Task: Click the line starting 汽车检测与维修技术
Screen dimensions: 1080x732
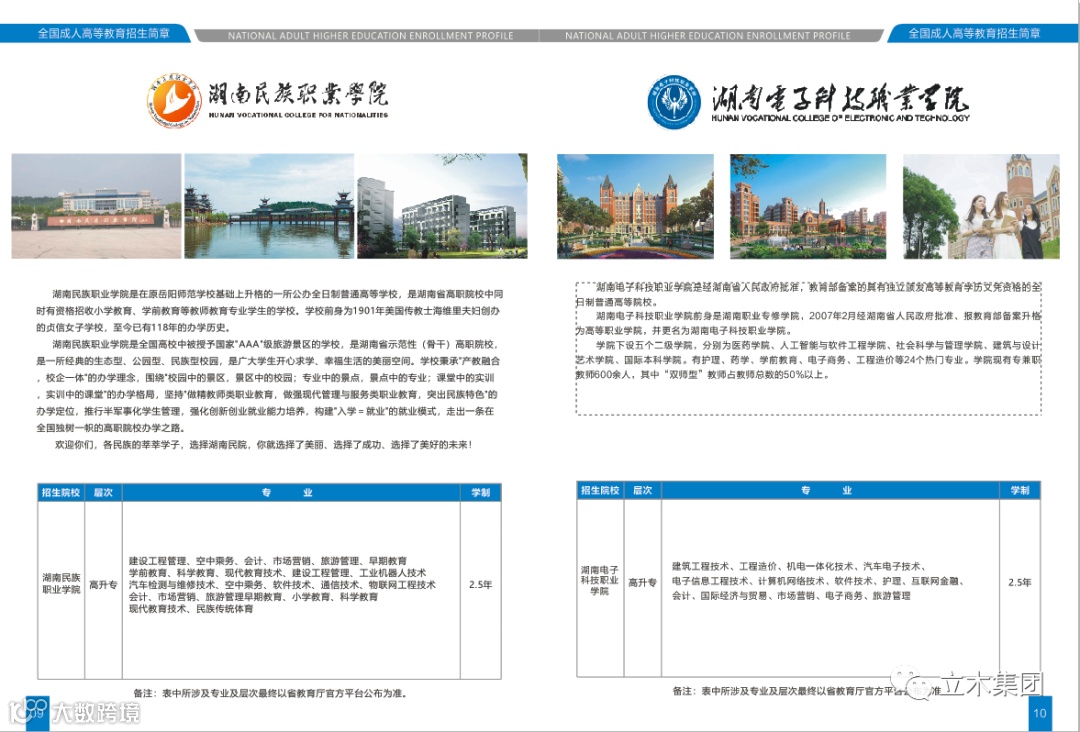Action: [282, 585]
